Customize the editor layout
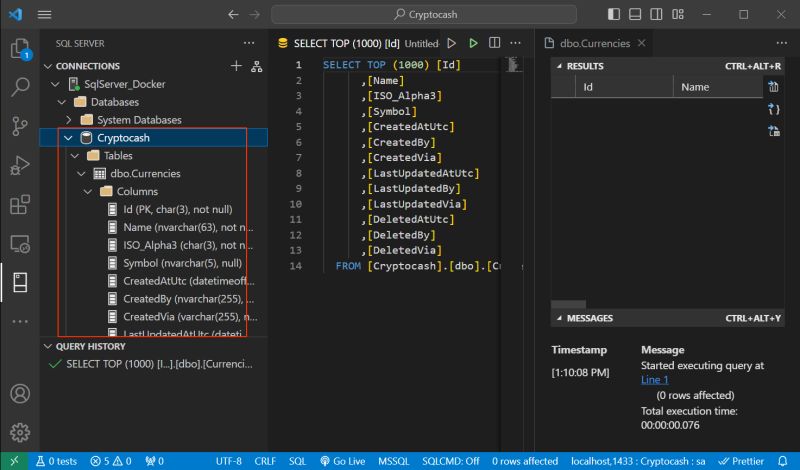This screenshot has width=800, height=470. tap(678, 14)
